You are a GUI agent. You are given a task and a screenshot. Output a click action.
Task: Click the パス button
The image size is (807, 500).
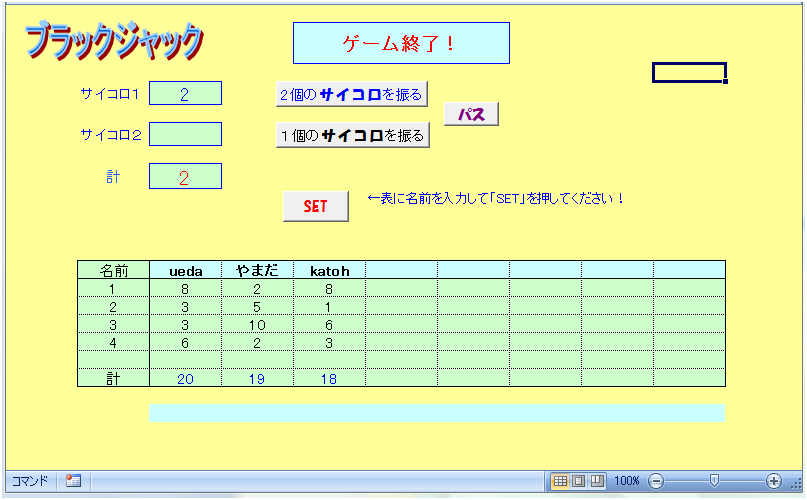coord(471,114)
